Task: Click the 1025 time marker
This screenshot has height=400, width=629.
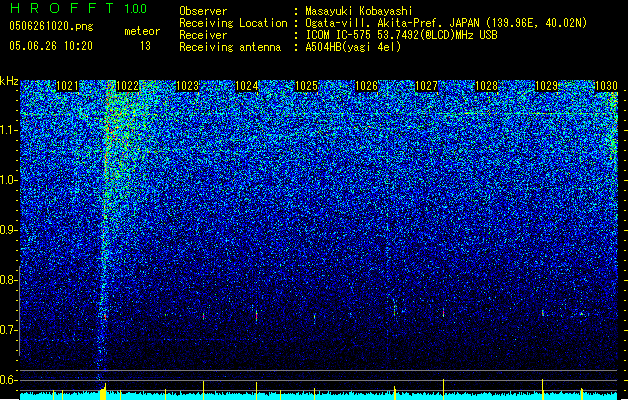Action: pos(306,86)
